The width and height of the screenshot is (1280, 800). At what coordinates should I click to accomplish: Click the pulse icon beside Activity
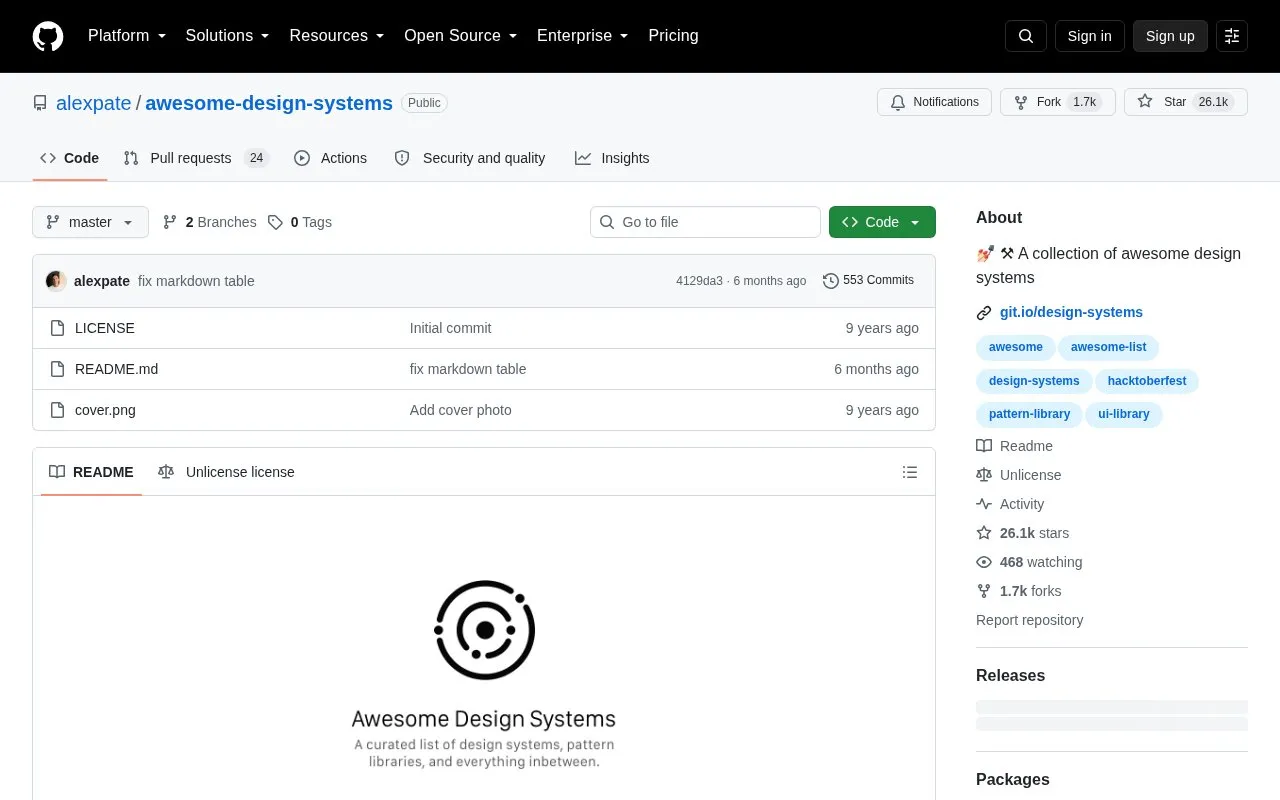(x=984, y=504)
